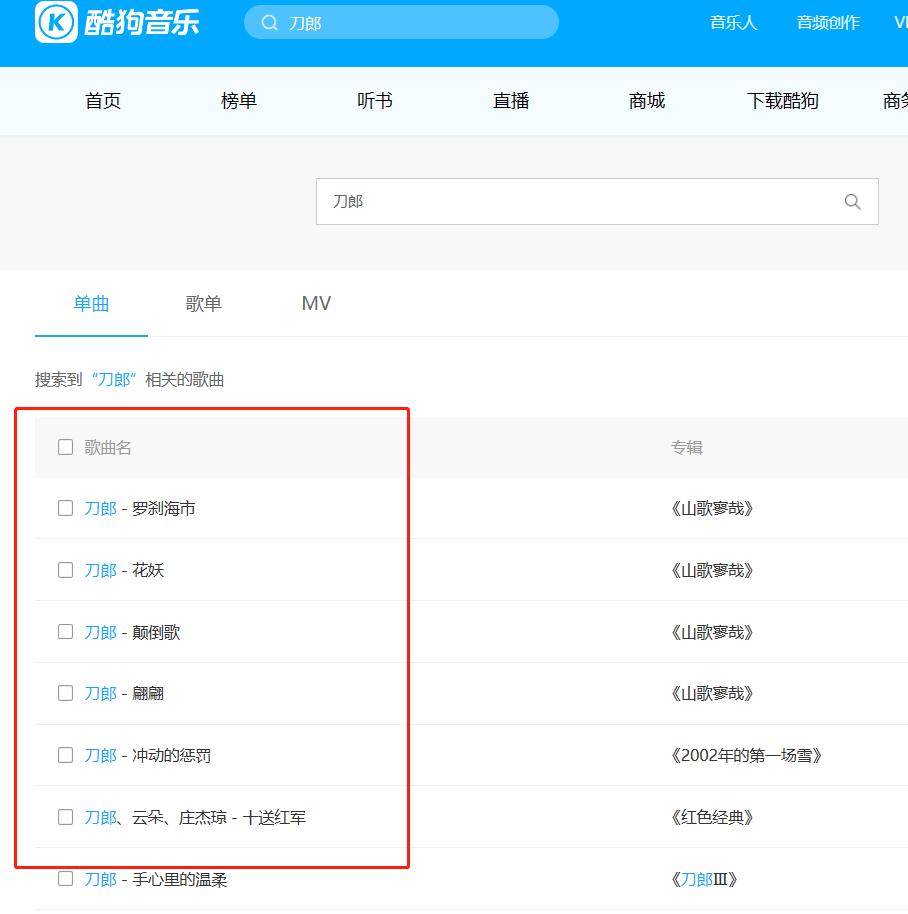The height and width of the screenshot is (914, 908).
Task: Click 听书 in the navigation bar
Action: tap(375, 100)
